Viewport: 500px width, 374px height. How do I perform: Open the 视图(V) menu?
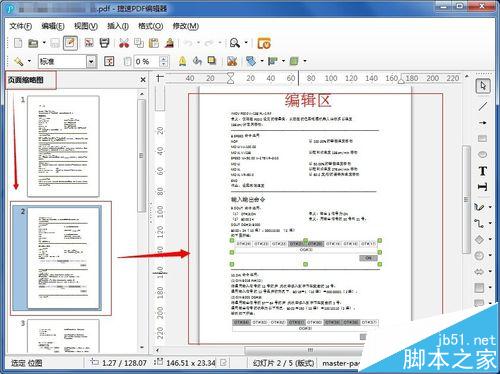(86, 26)
